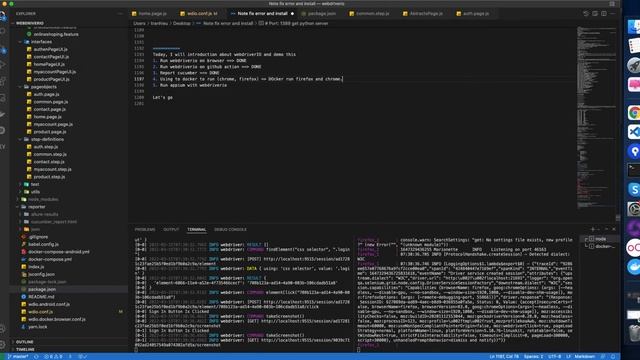The height and width of the screenshot is (360, 640).
Task: Close the terminal panel
Action: [x=613, y=229]
